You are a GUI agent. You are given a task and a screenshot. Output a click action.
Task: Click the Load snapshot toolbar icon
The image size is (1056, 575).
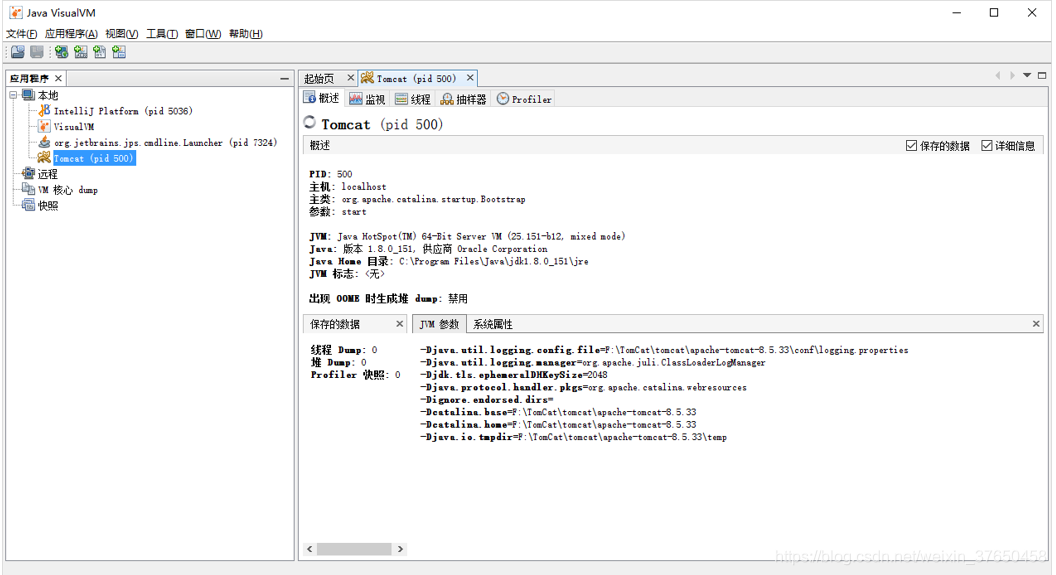[x=18, y=52]
